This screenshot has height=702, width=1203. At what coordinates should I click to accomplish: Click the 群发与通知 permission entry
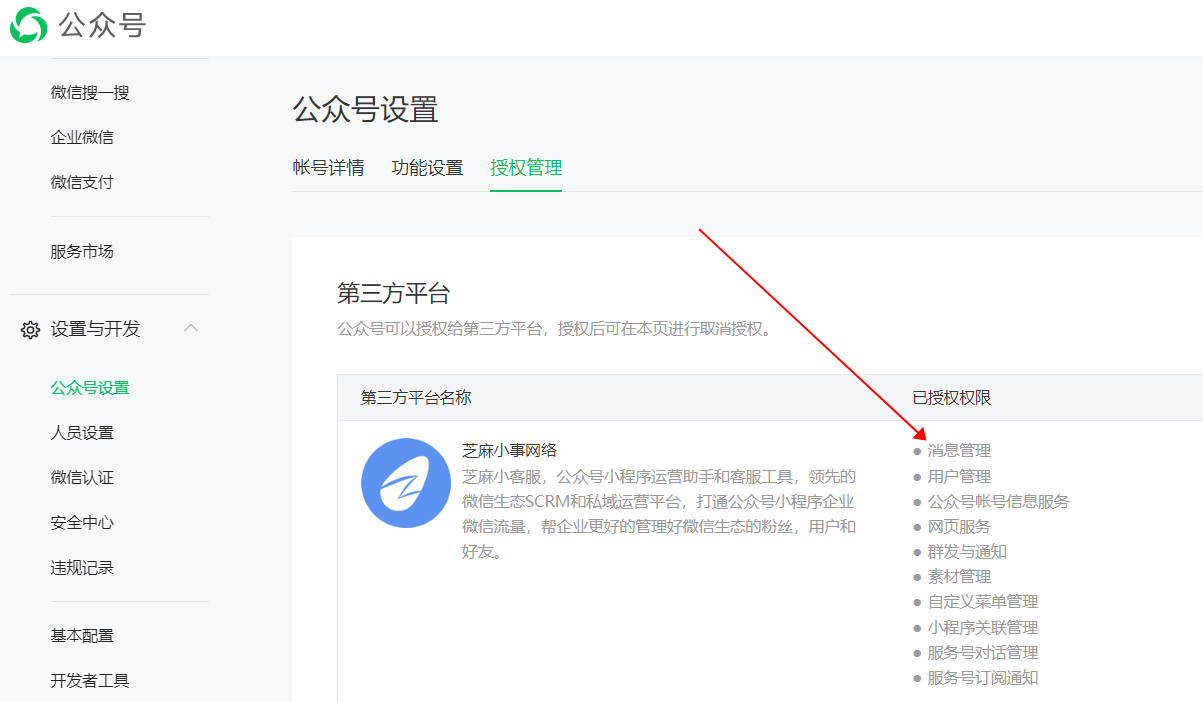pos(967,552)
